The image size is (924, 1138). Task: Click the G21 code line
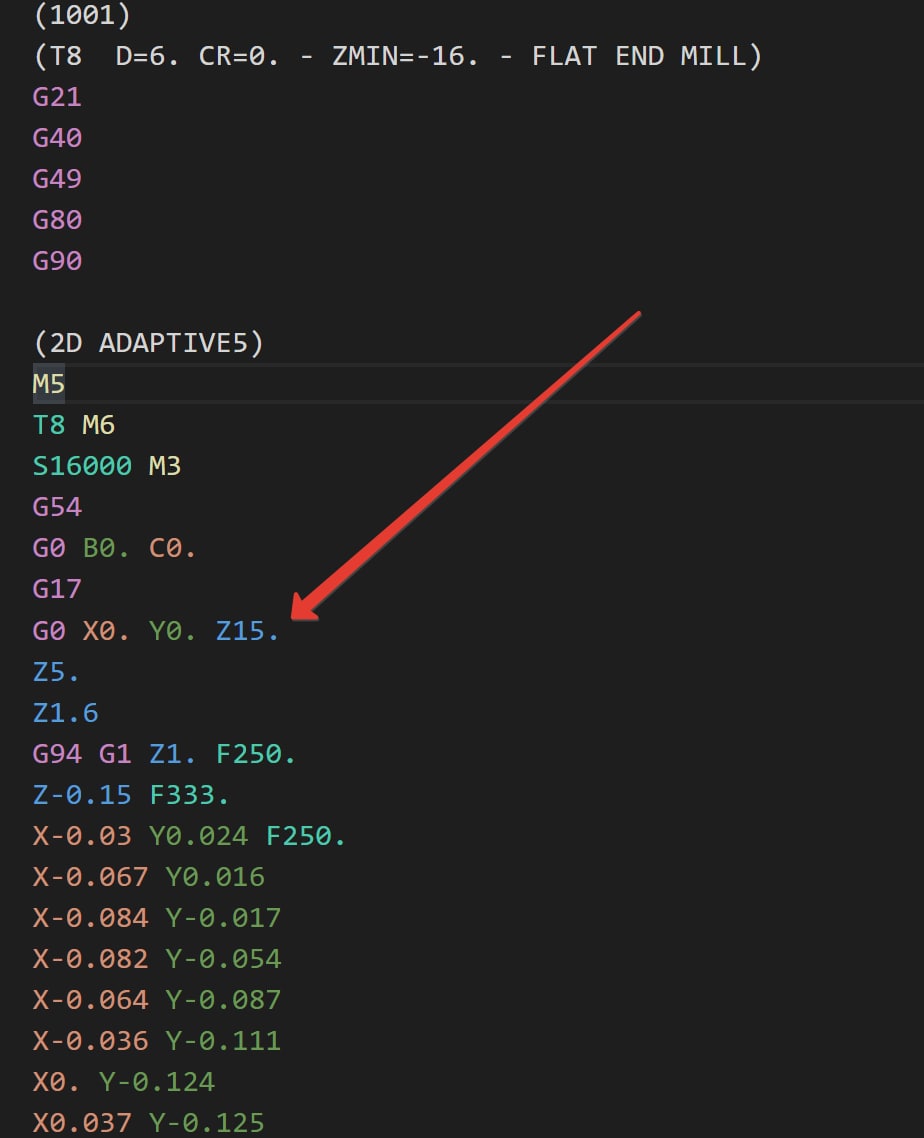57,97
